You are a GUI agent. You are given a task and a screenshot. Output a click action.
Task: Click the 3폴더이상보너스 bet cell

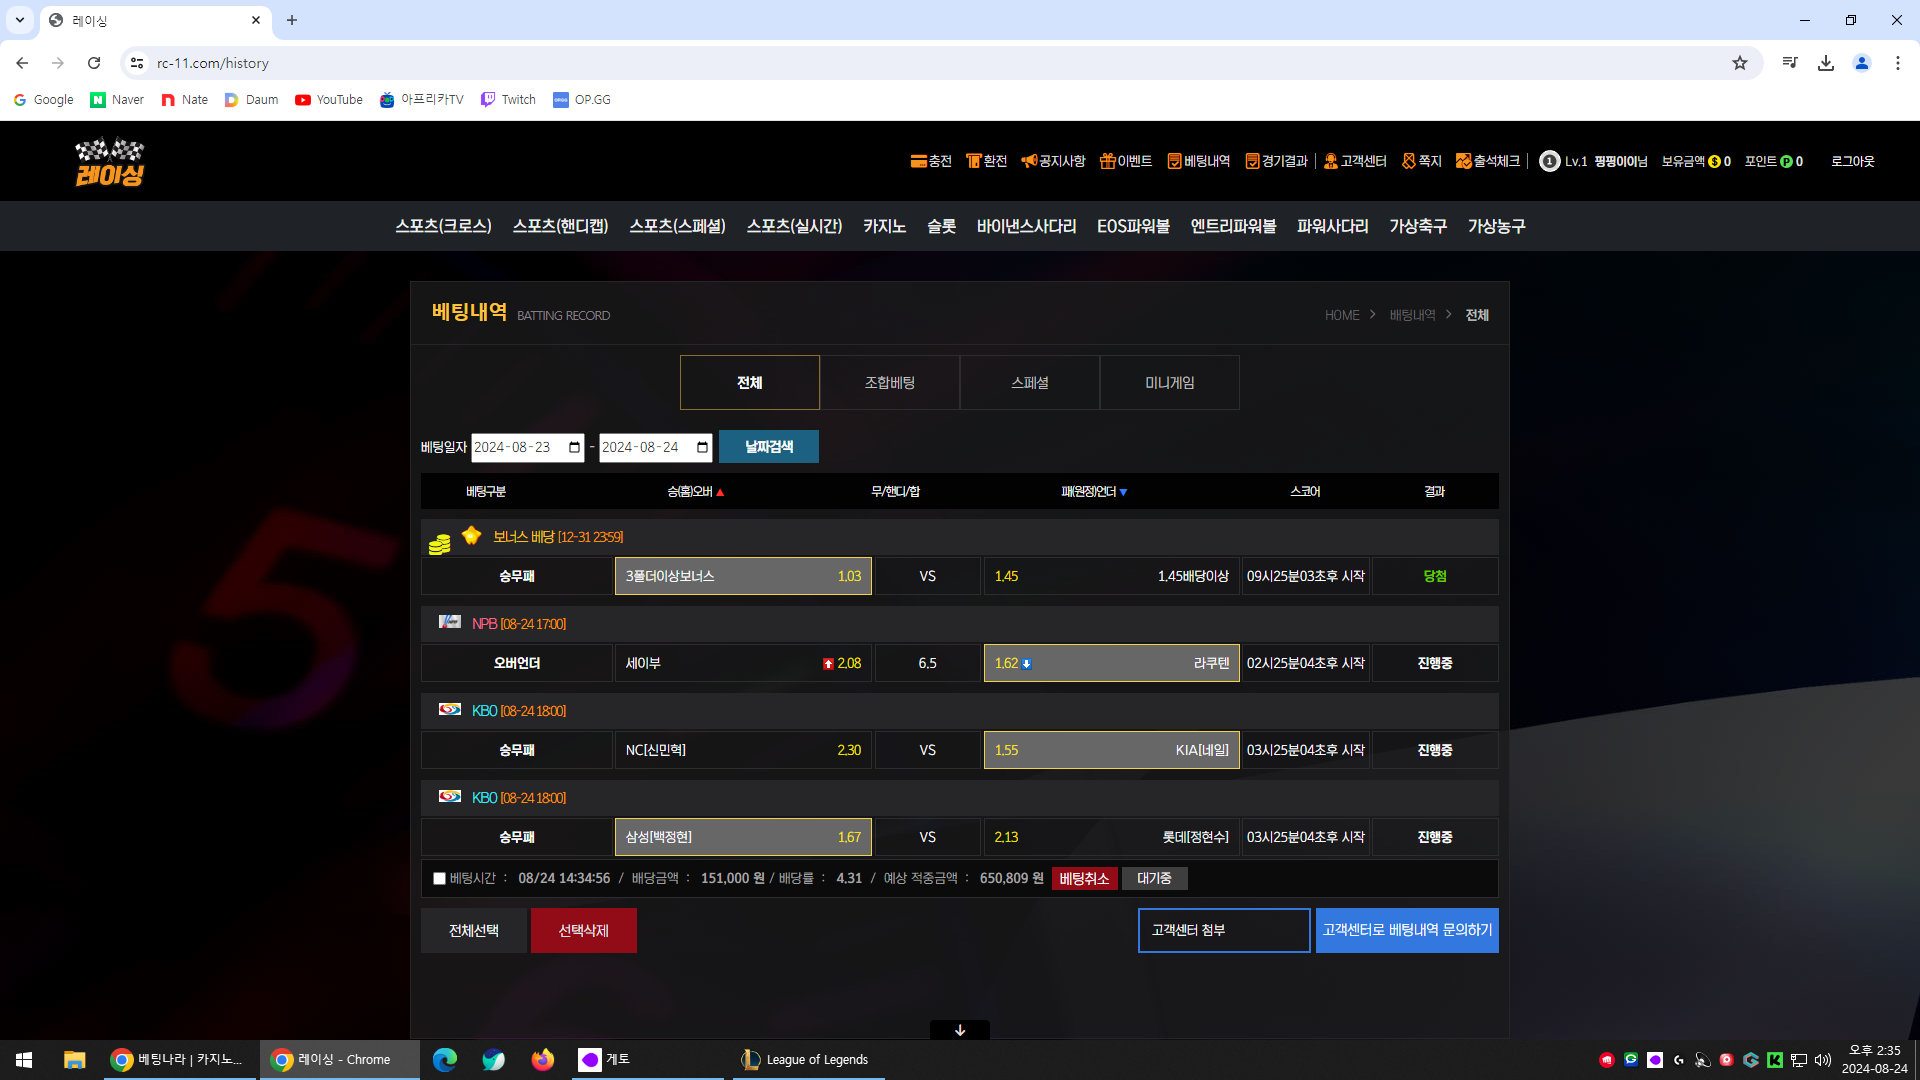click(743, 577)
